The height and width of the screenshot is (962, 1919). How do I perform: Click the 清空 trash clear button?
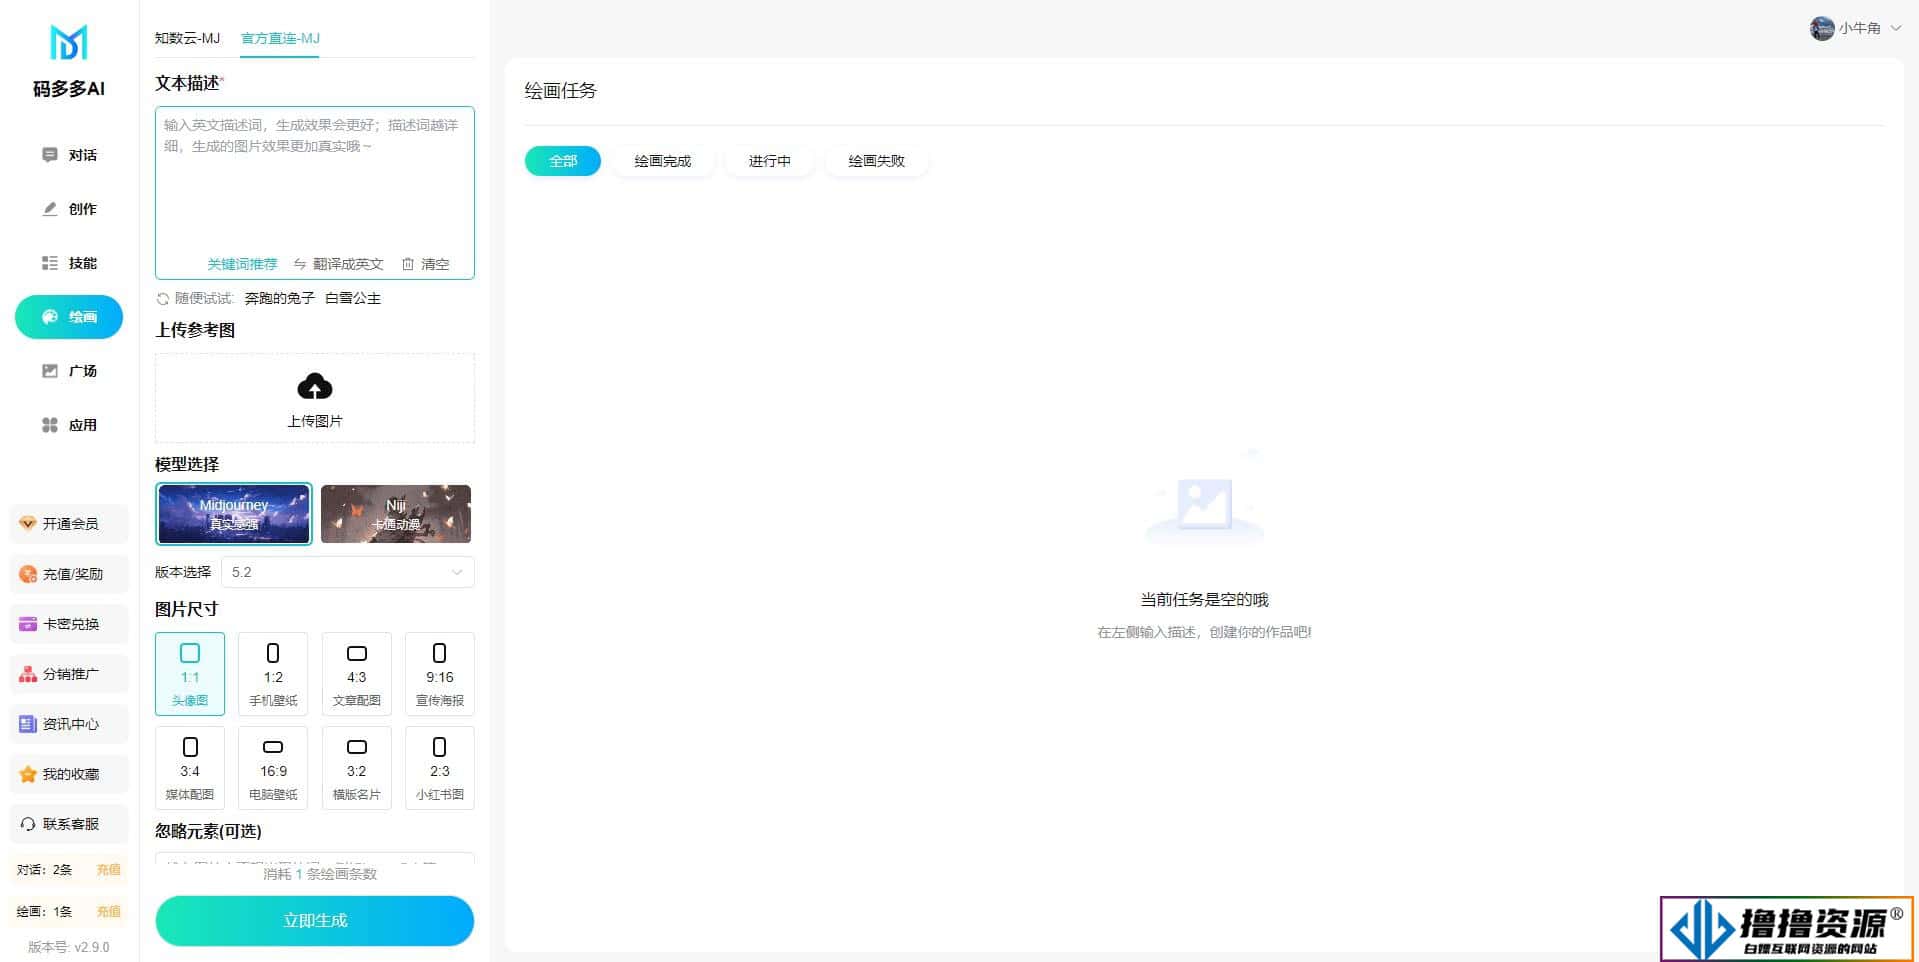[425, 264]
